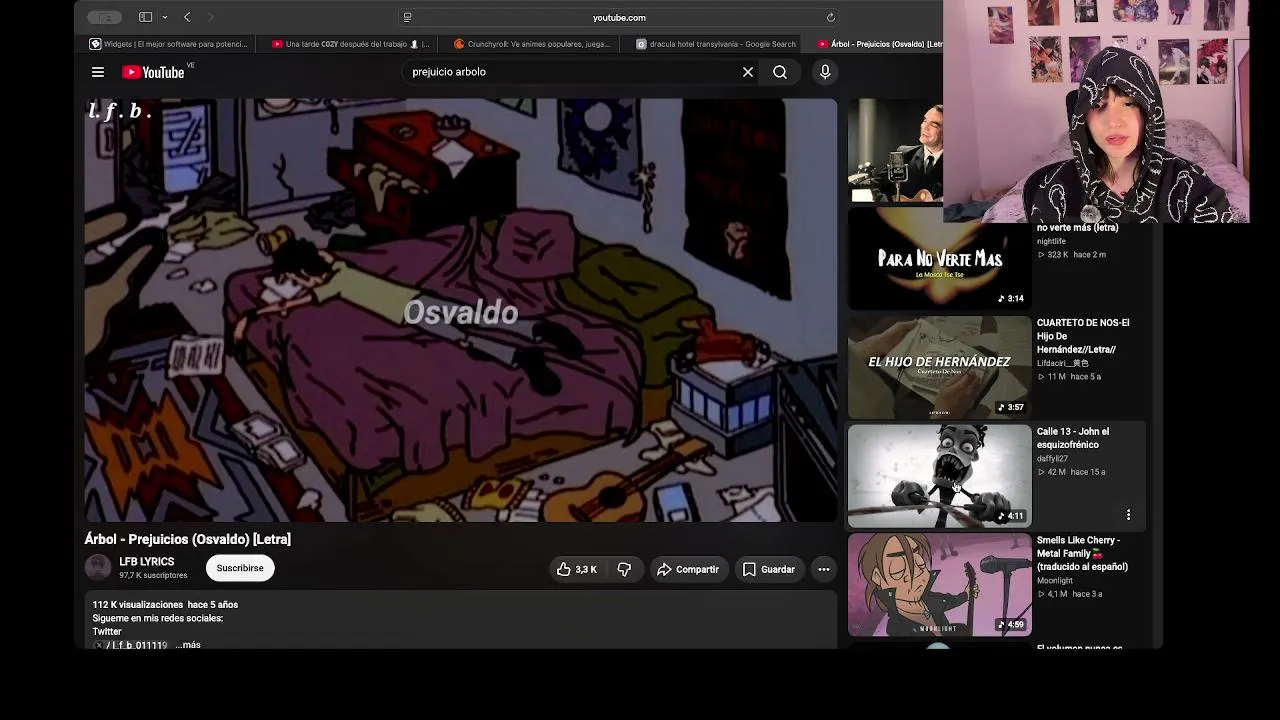This screenshot has height=720, width=1280.
Task: Open the 'Para No Verte Mas' thumbnail
Action: click(939, 261)
